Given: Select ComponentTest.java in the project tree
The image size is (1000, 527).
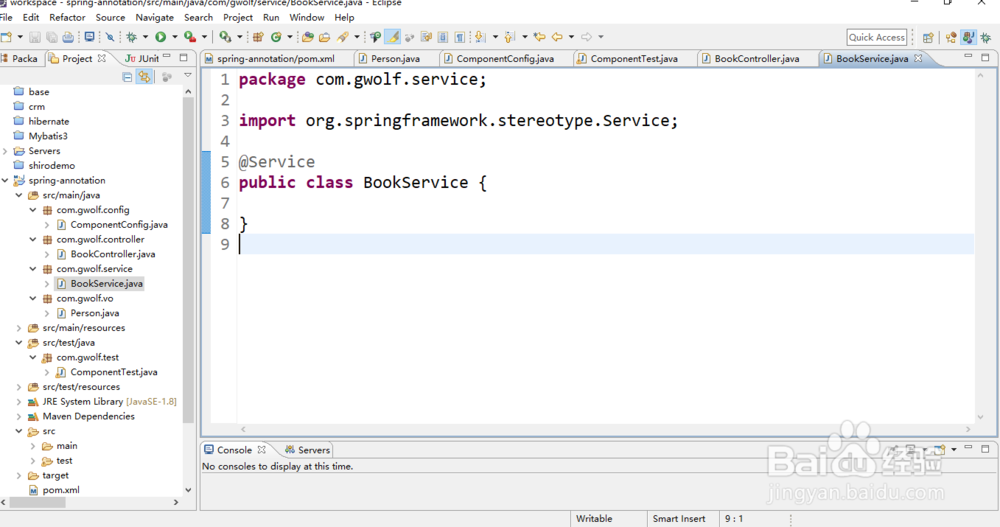Looking at the screenshot, I should (114, 372).
